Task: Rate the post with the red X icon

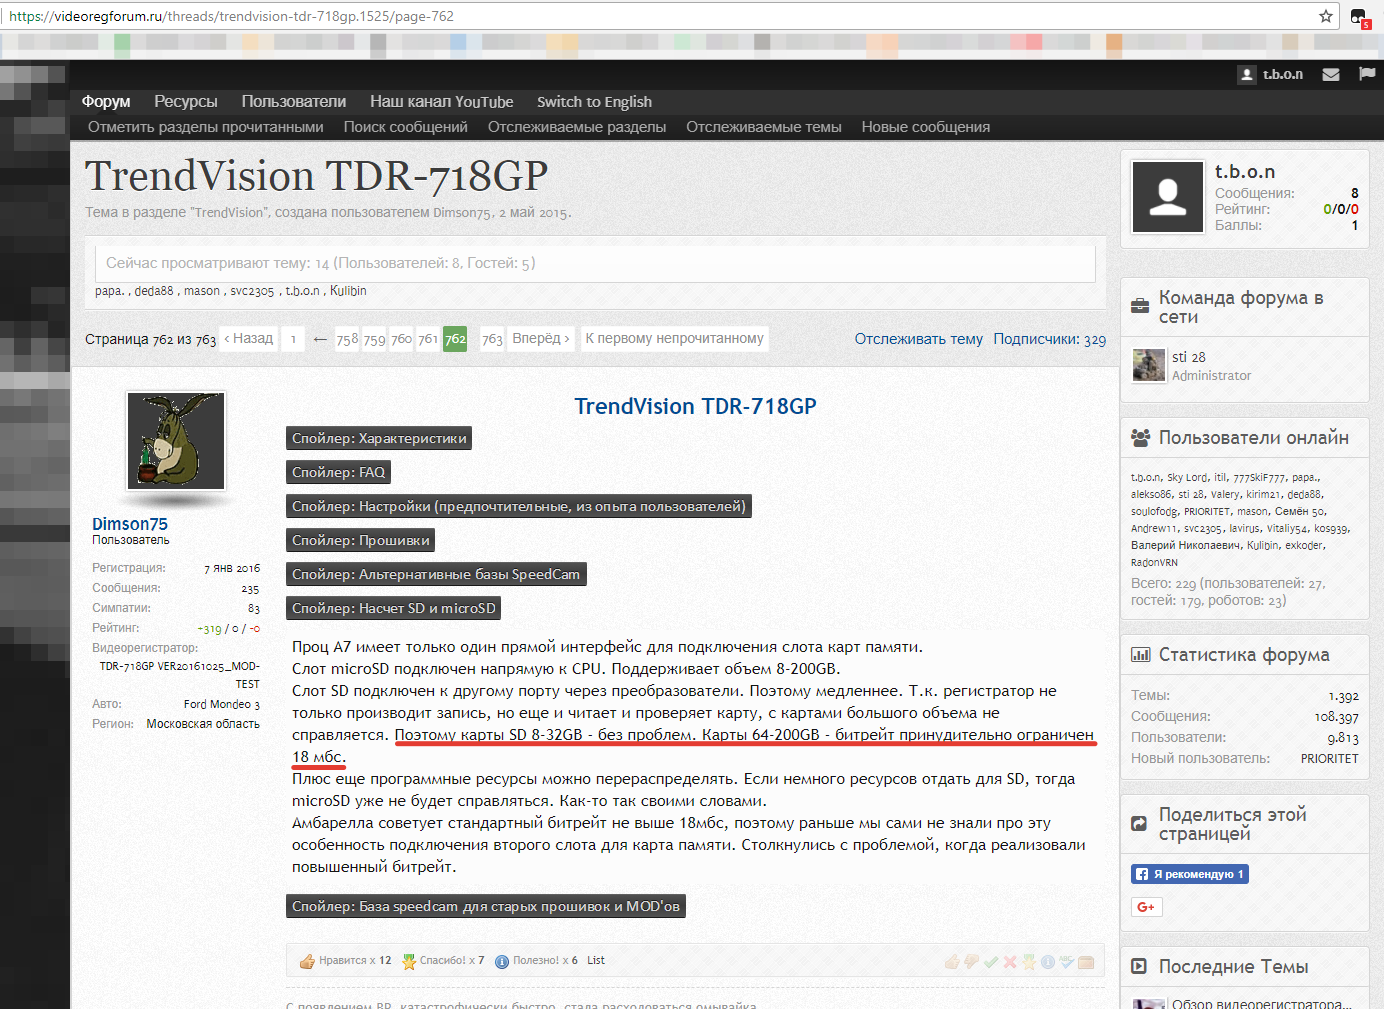Action: click(1010, 962)
